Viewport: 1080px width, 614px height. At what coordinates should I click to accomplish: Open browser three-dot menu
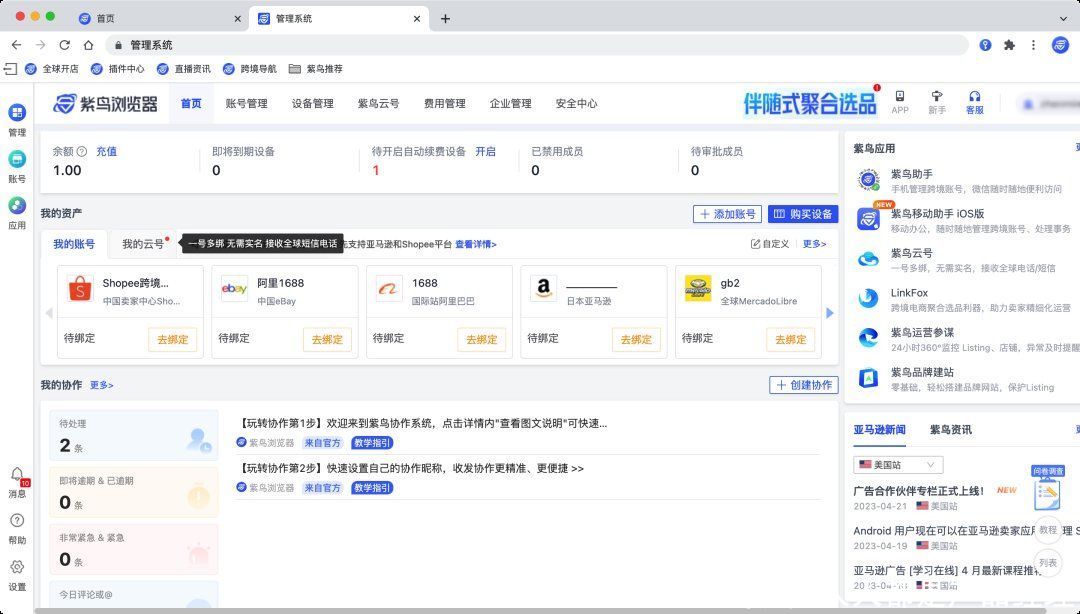tap(1033, 45)
